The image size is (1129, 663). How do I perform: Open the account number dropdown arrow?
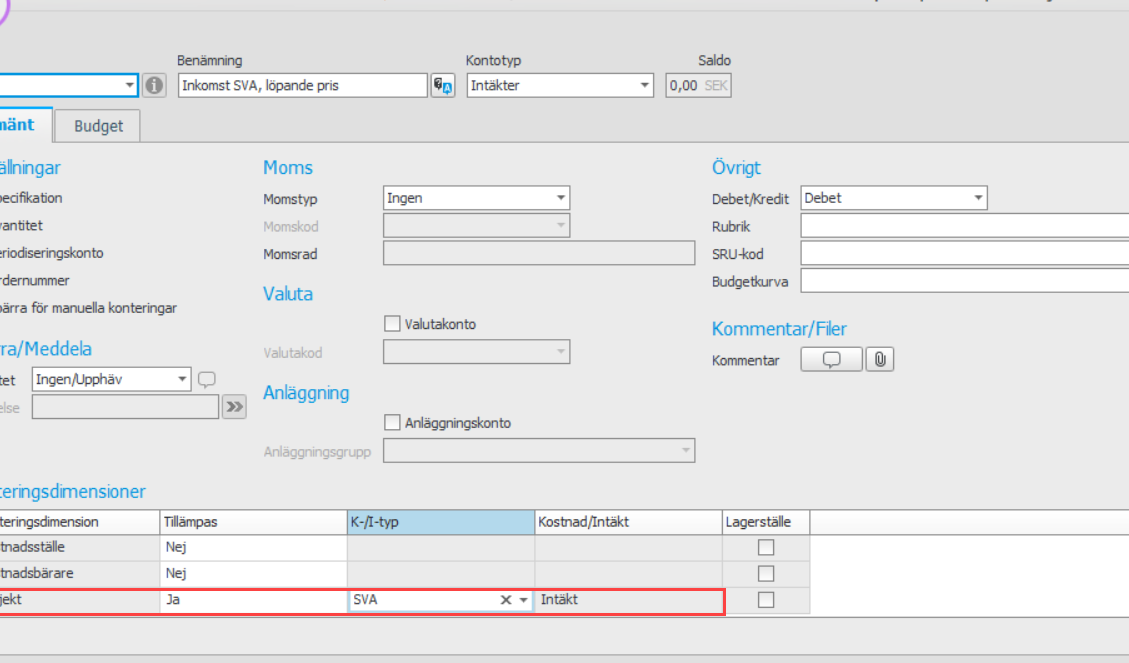pyautogui.click(x=129, y=85)
